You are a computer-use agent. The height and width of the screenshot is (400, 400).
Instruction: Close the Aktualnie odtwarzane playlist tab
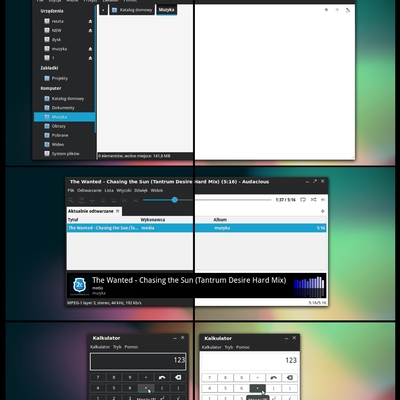tap(118, 211)
